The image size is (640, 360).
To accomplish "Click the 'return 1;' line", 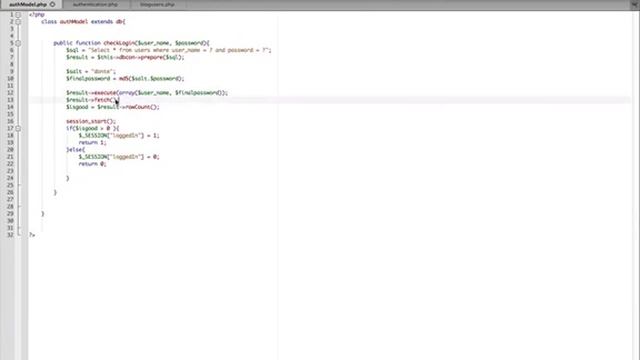I will point(92,142).
